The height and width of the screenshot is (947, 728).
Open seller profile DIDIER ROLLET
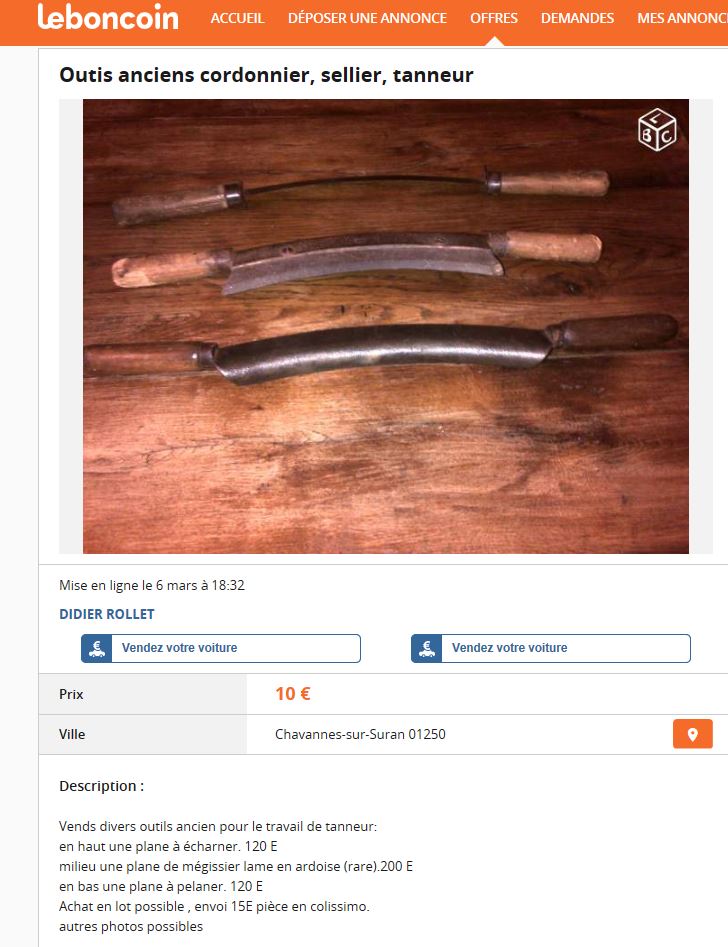pyautogui.click(x=107, y=614)
